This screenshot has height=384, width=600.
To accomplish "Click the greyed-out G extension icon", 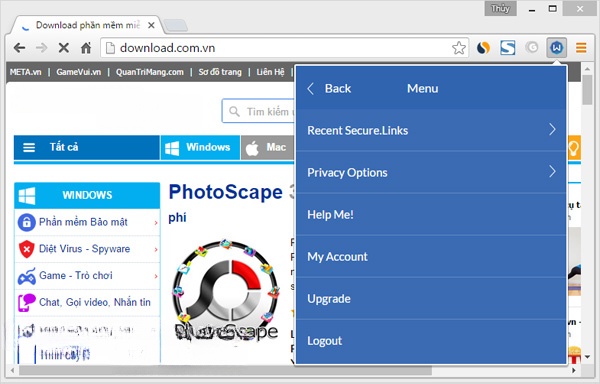I will 532,47.
